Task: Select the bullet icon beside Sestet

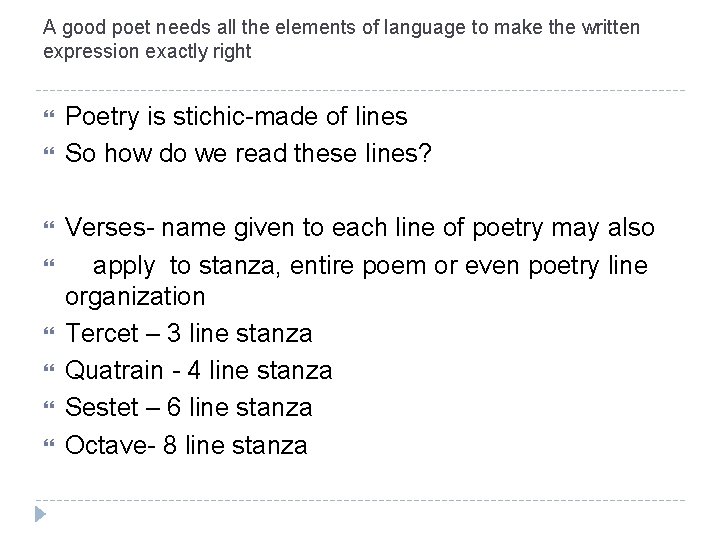Action: (47, 408)
